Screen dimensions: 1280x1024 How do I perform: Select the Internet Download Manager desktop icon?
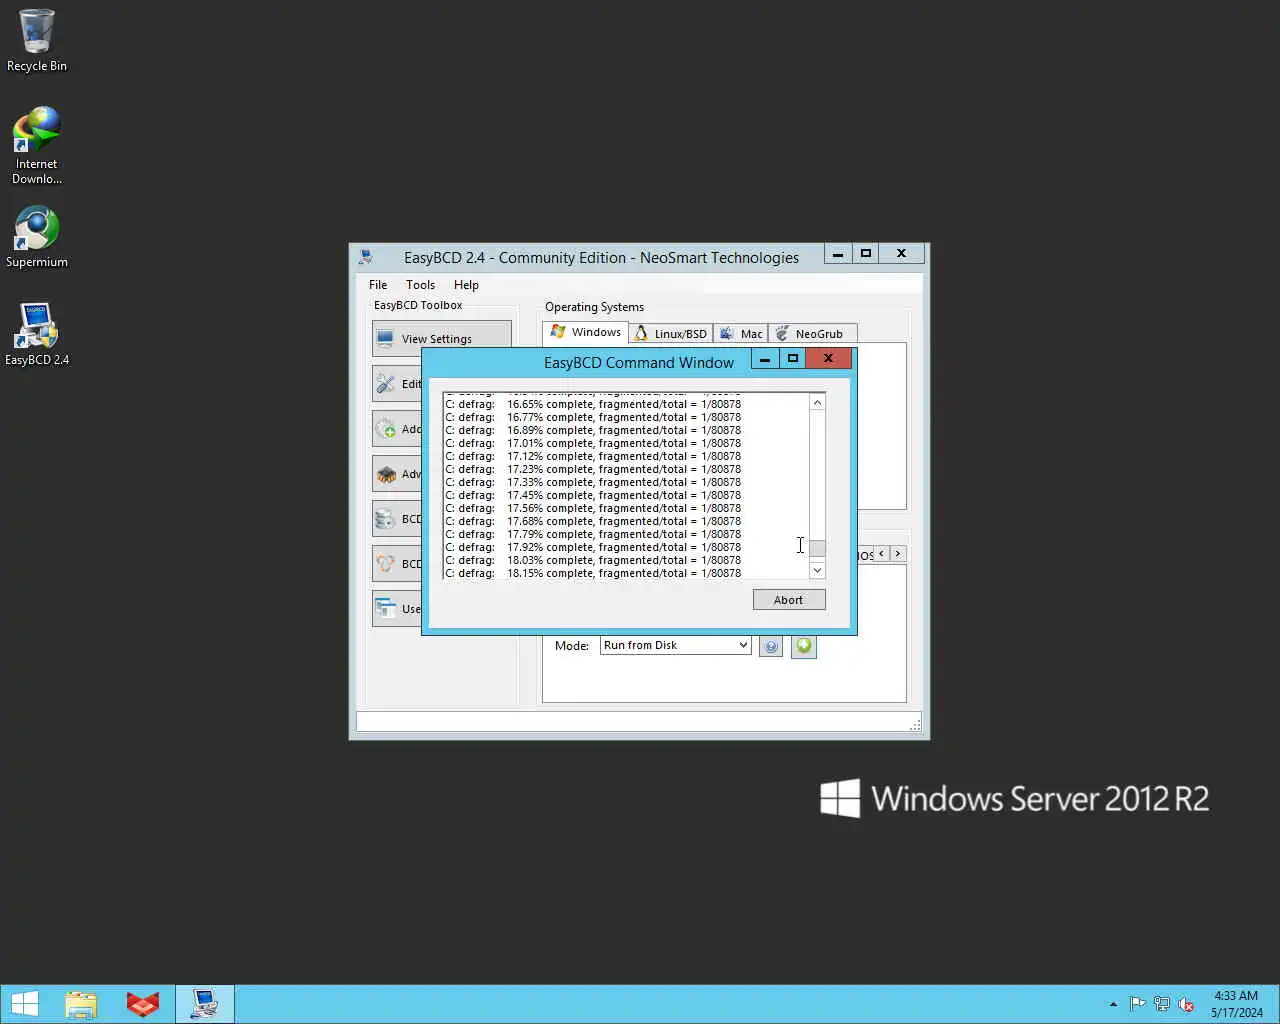36,146
